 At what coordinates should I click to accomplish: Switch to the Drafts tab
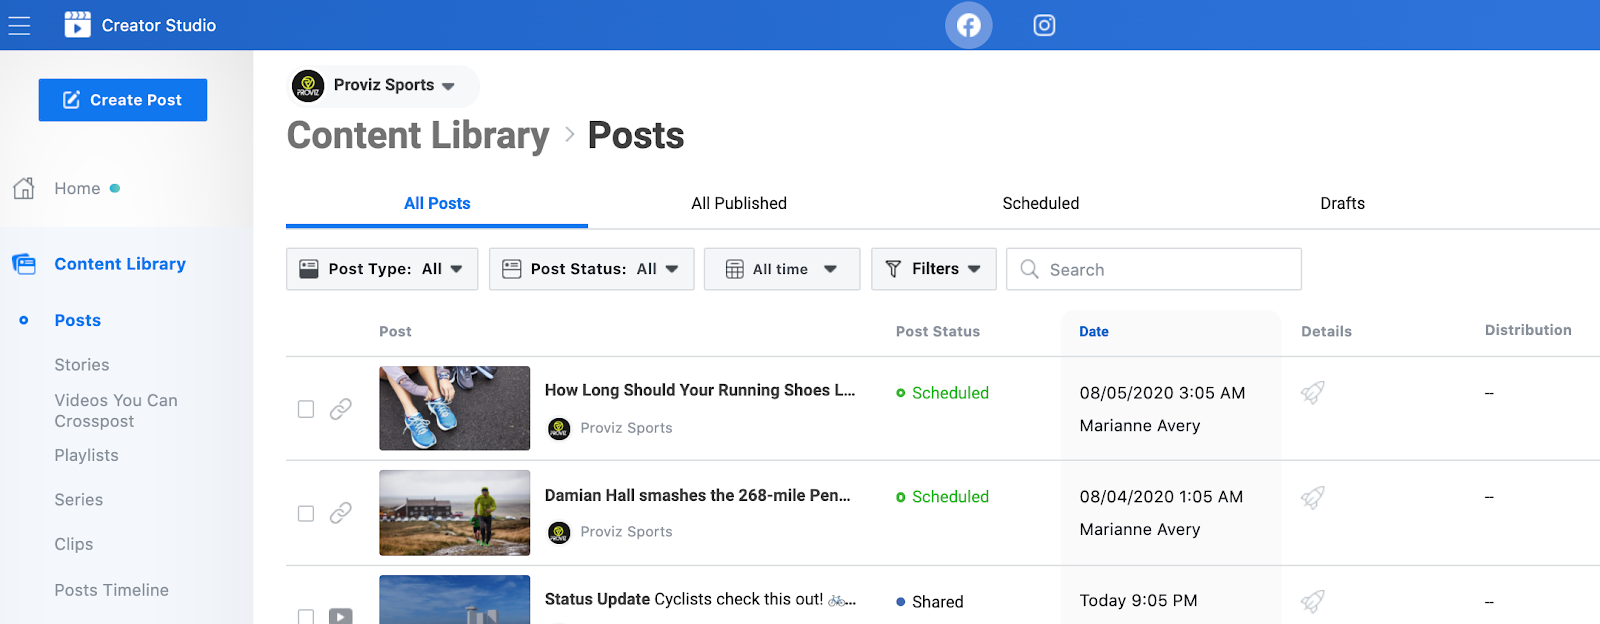coord(1342,204)
